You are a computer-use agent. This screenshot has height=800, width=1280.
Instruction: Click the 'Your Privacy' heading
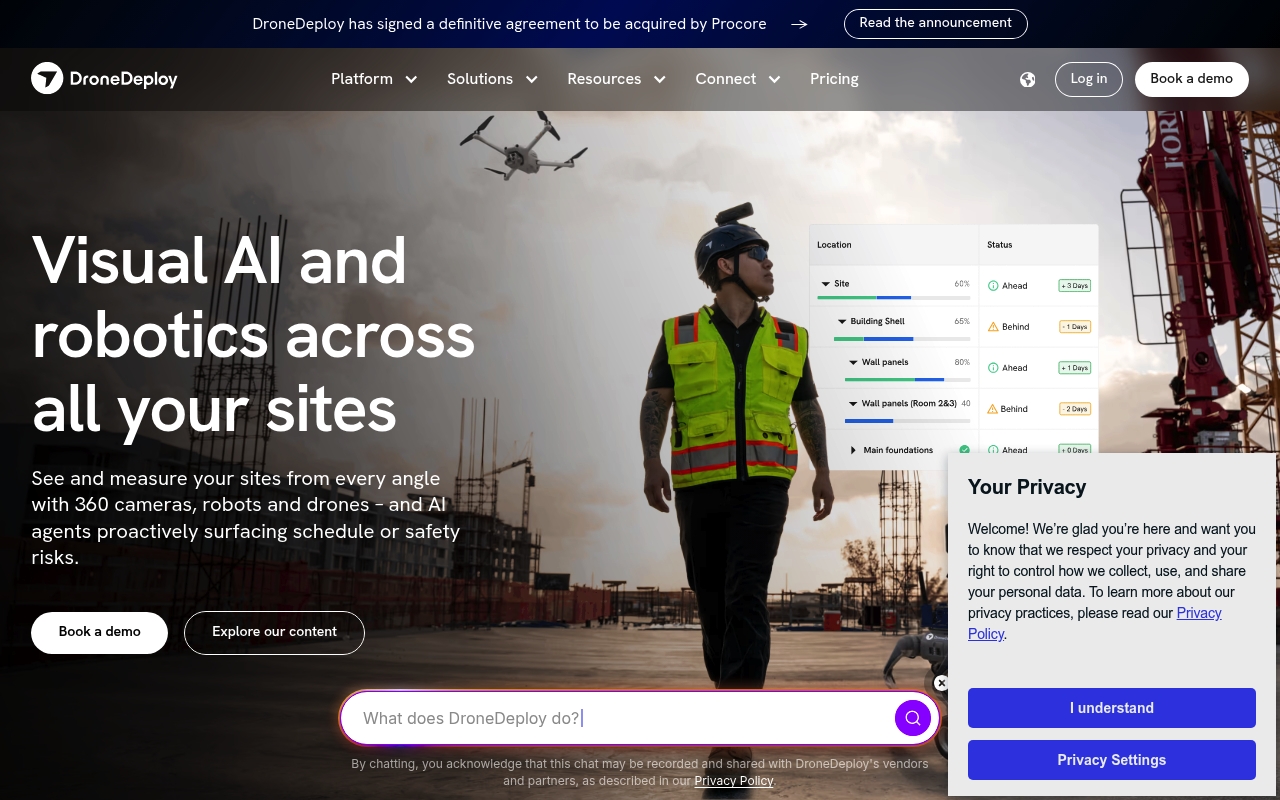coord(1026,487)
